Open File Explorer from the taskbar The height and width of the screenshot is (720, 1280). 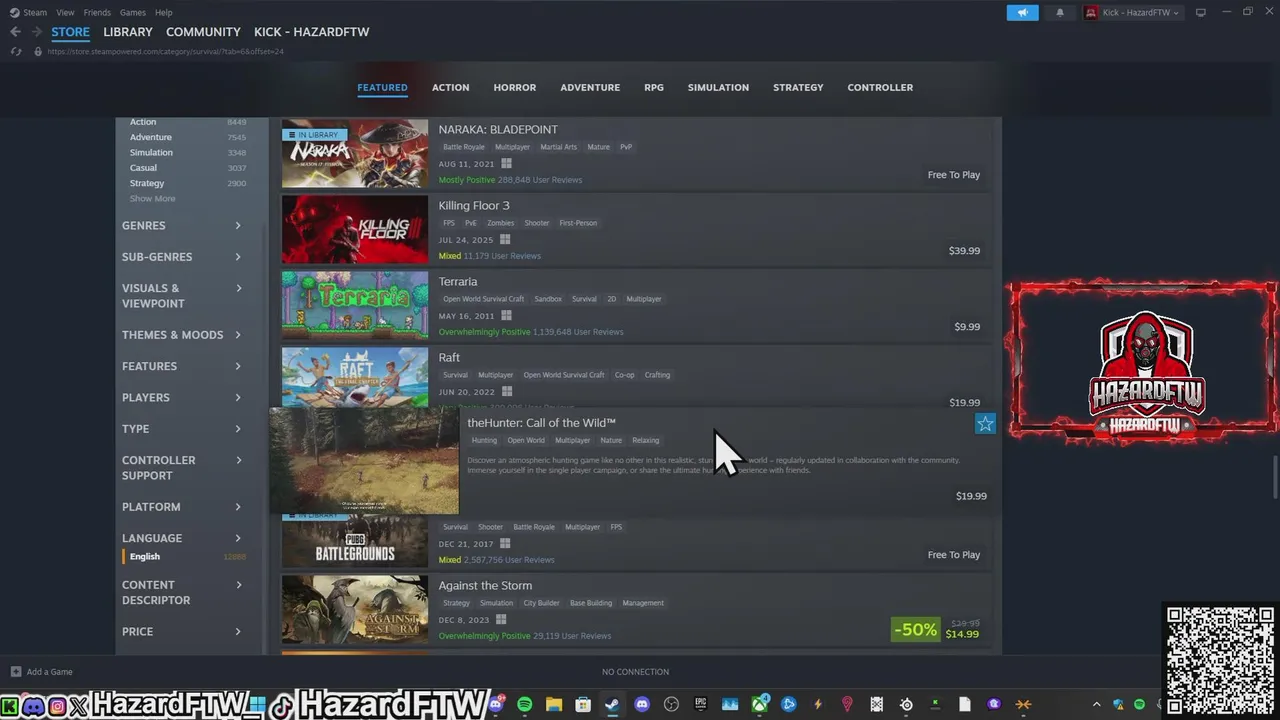(554, 705)
